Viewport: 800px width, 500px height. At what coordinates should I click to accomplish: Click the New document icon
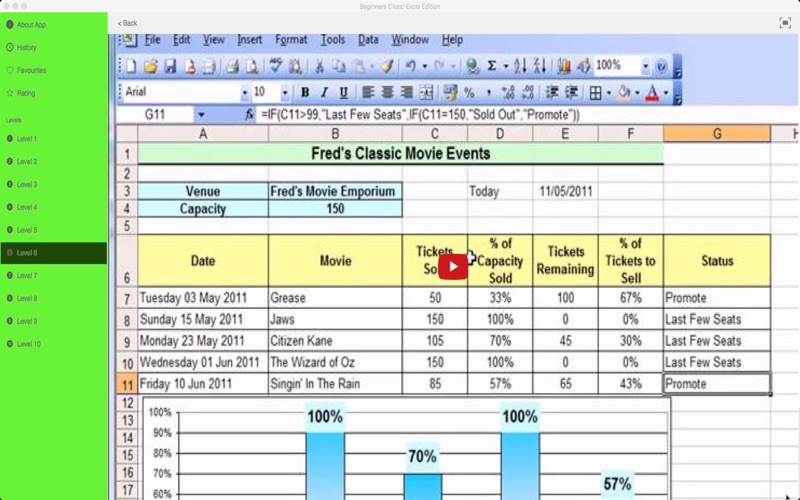click(x=132, y=66)
